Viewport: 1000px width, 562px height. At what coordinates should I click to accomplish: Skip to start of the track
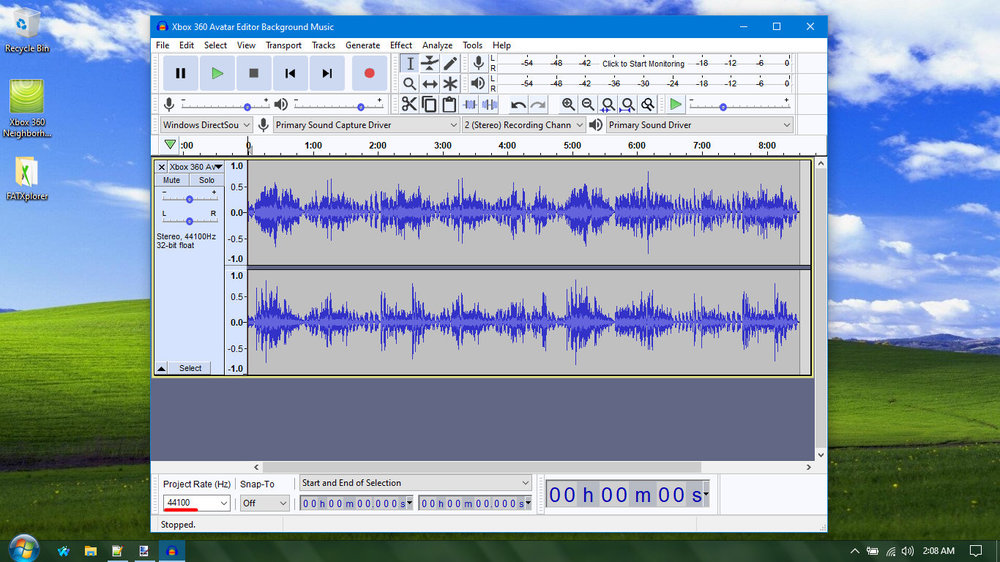290,73
